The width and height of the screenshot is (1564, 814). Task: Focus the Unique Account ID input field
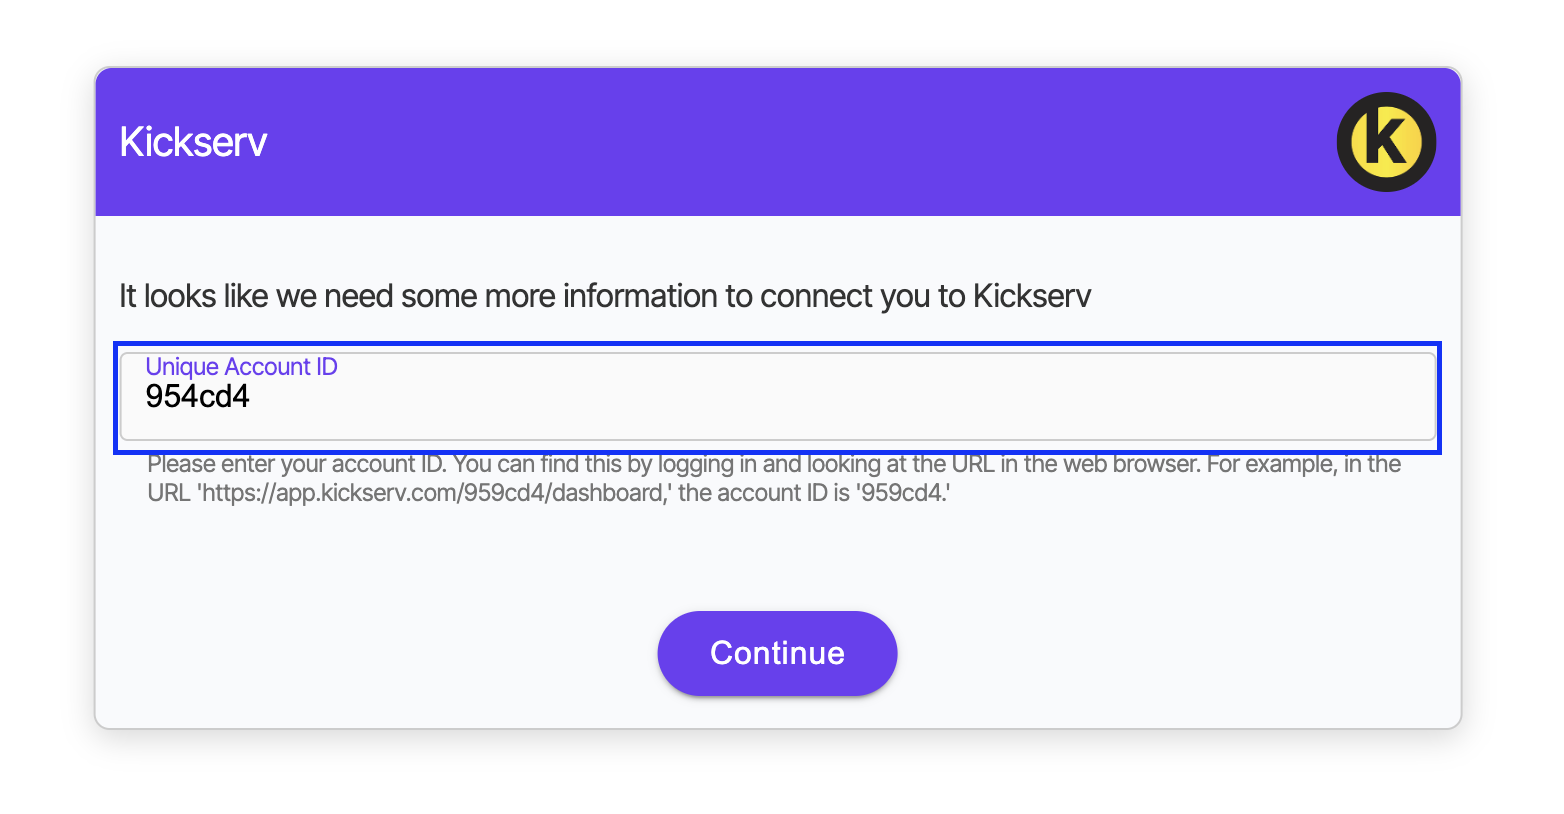click(778, 397)
